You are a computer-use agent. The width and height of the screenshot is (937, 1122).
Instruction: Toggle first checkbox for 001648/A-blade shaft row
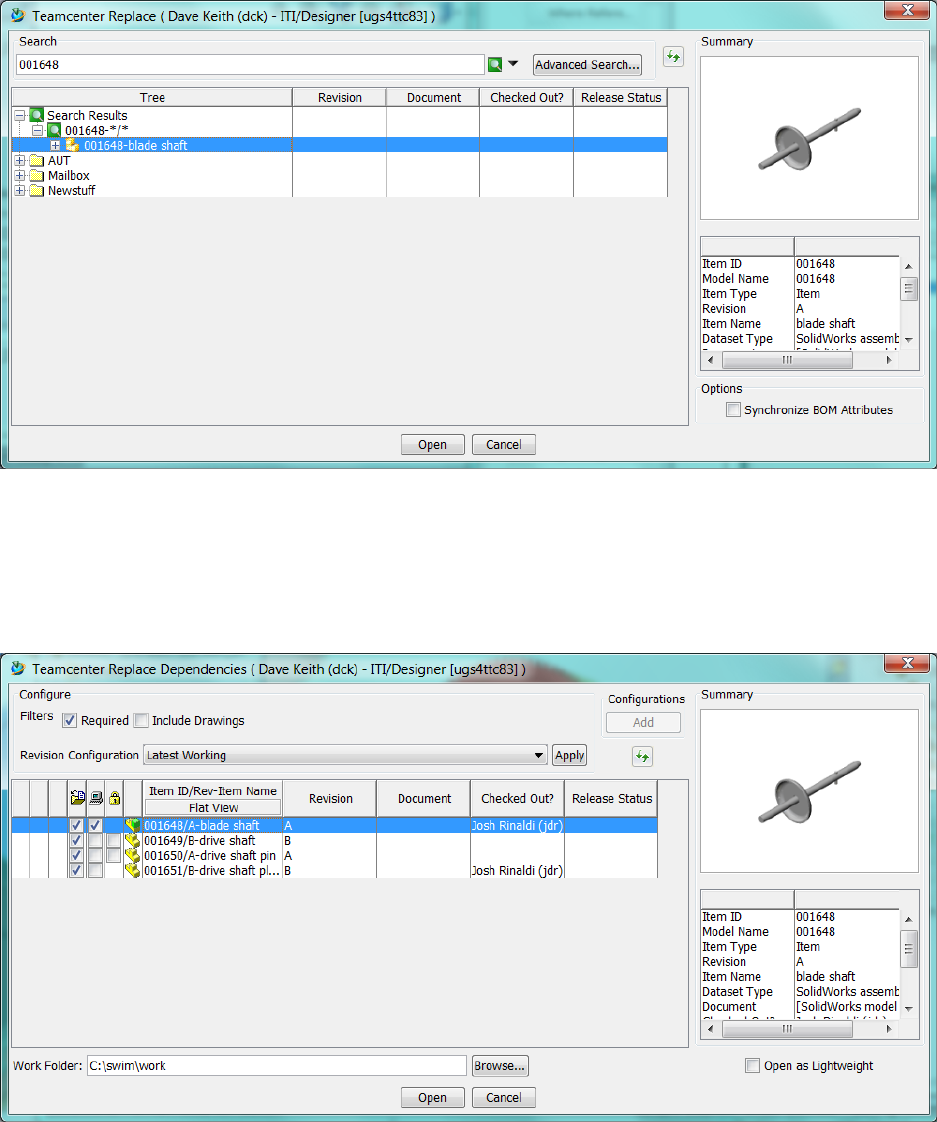[x=77, y=825]
